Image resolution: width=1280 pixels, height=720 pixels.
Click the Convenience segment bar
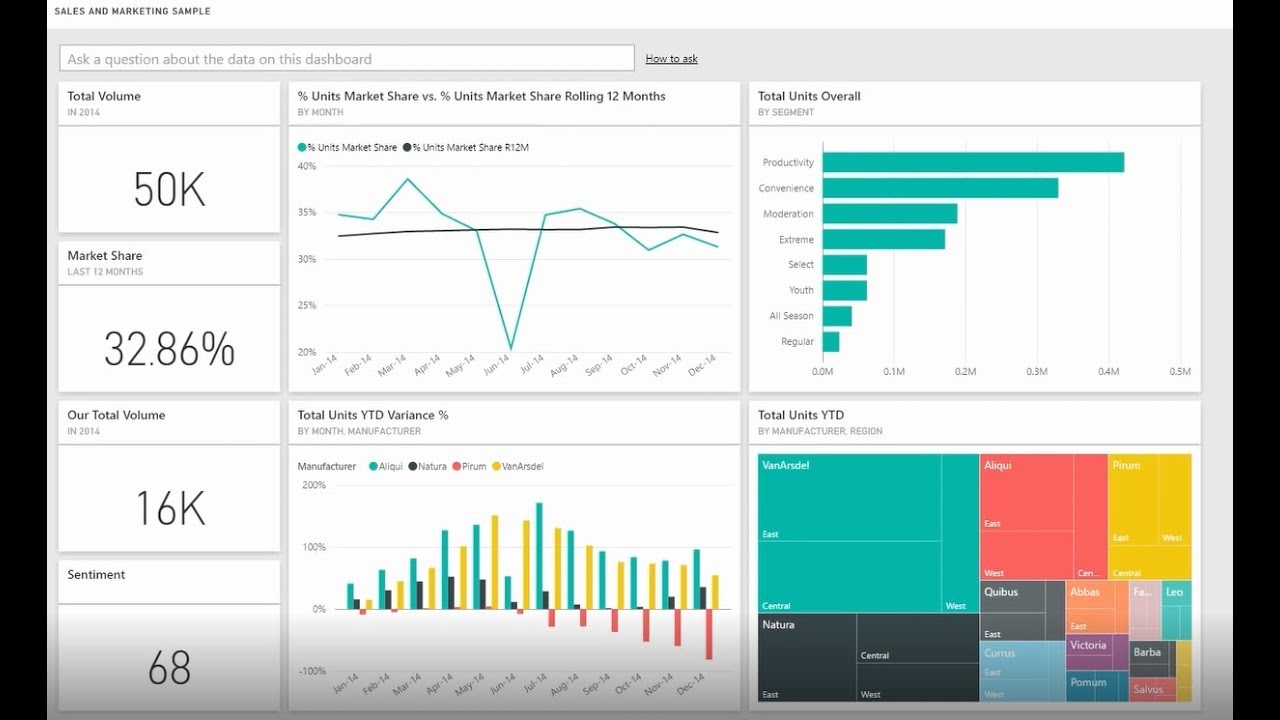940,188
